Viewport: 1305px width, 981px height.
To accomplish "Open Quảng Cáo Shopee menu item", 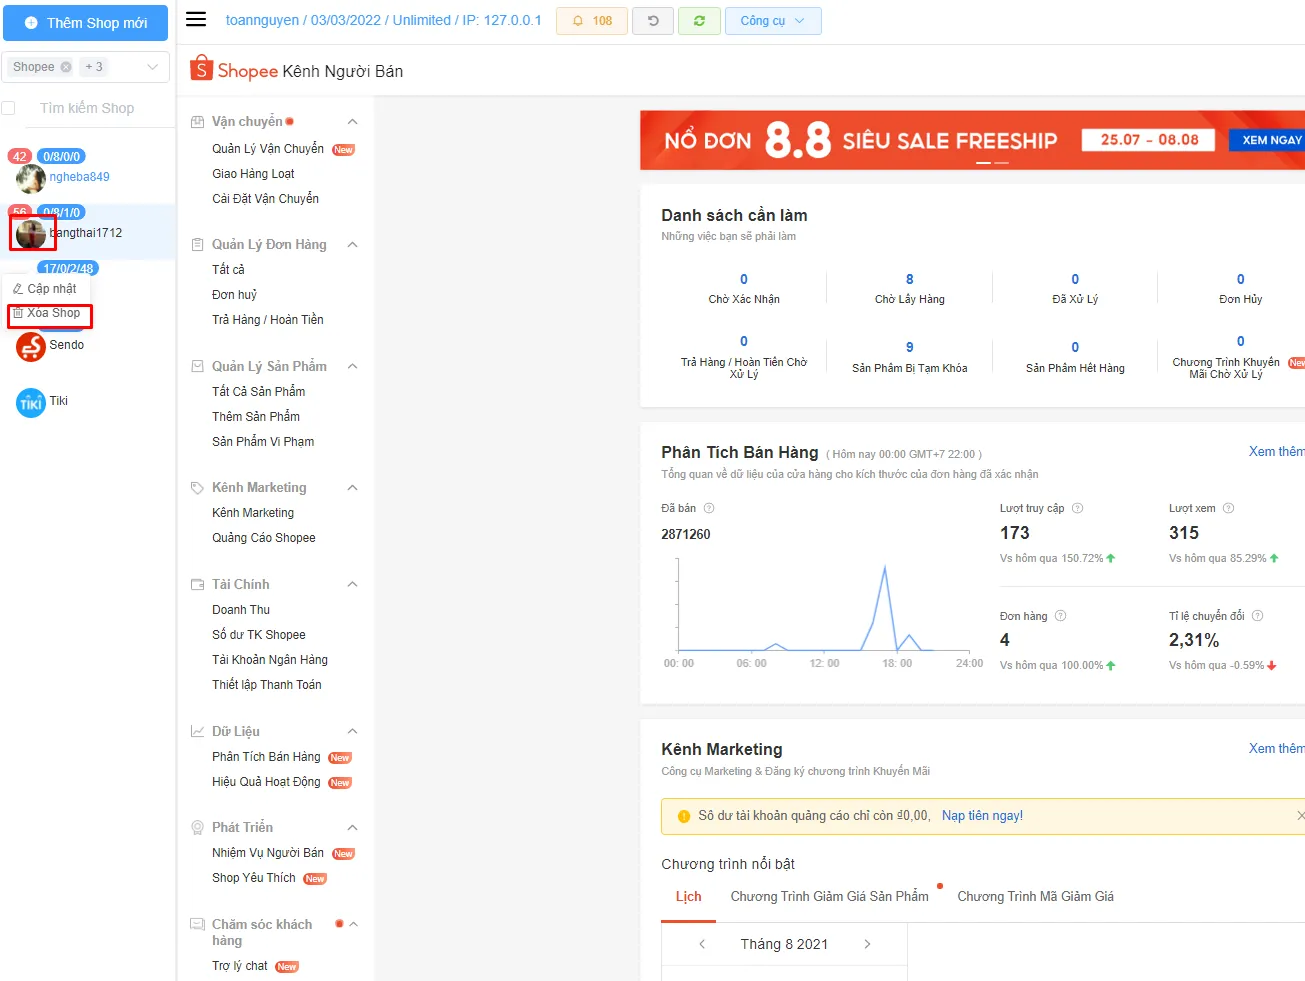I will [264, 538].
